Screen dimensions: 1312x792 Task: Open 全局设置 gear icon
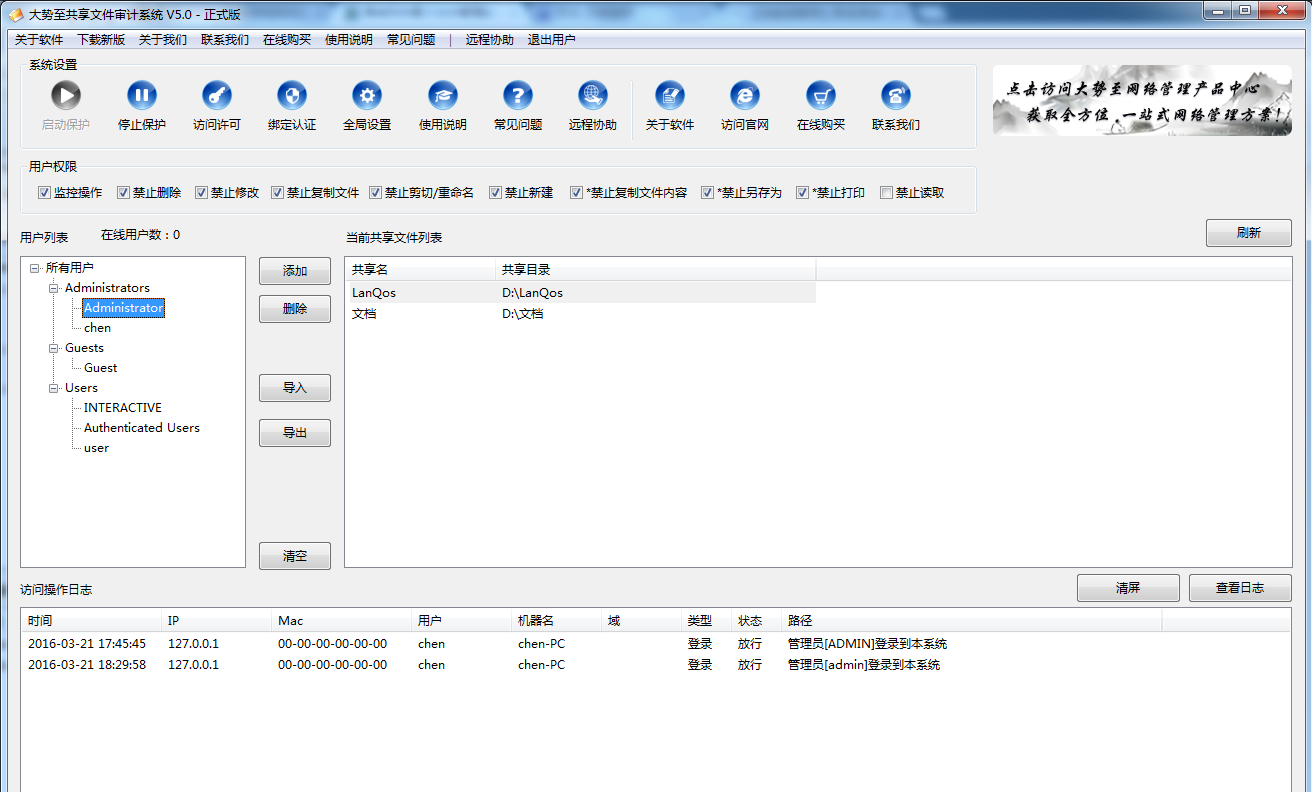(367, 96)
